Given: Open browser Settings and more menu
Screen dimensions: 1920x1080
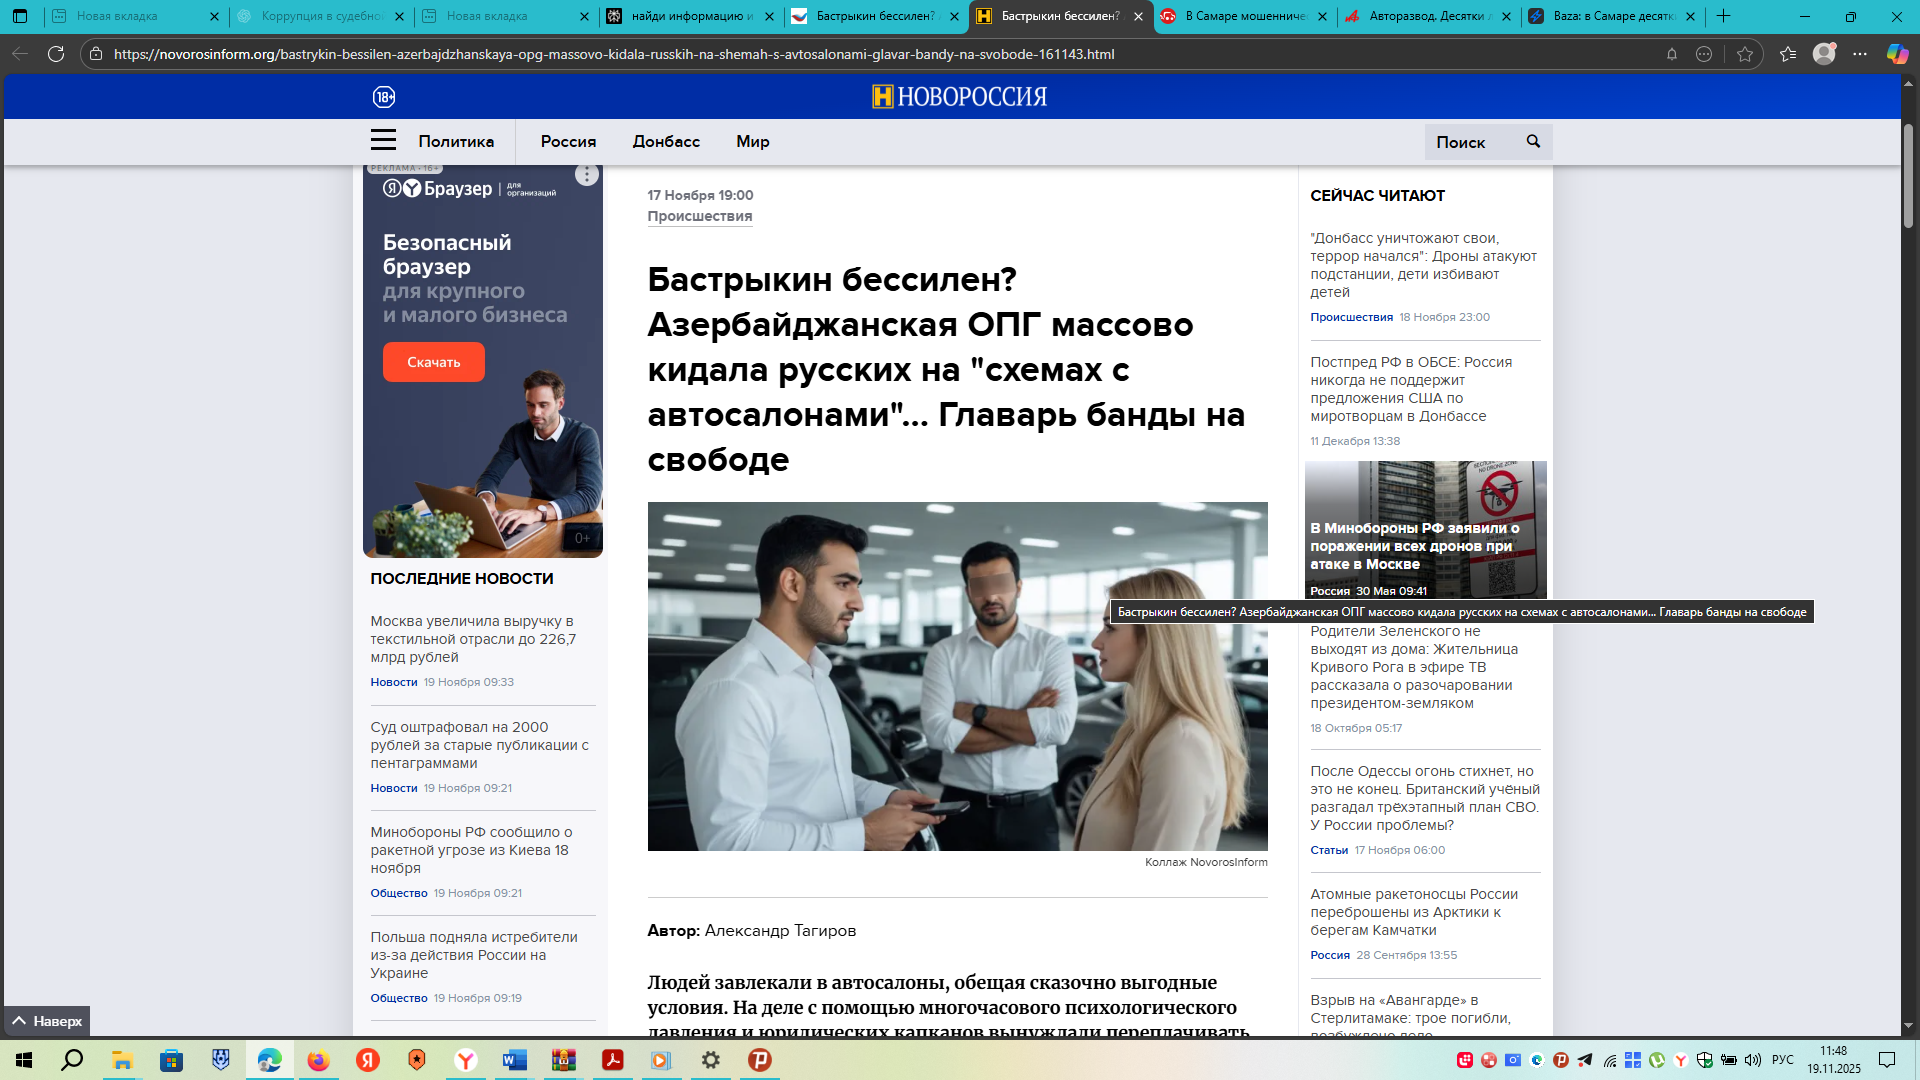Looking at the screenshot, I should 1860,54.
